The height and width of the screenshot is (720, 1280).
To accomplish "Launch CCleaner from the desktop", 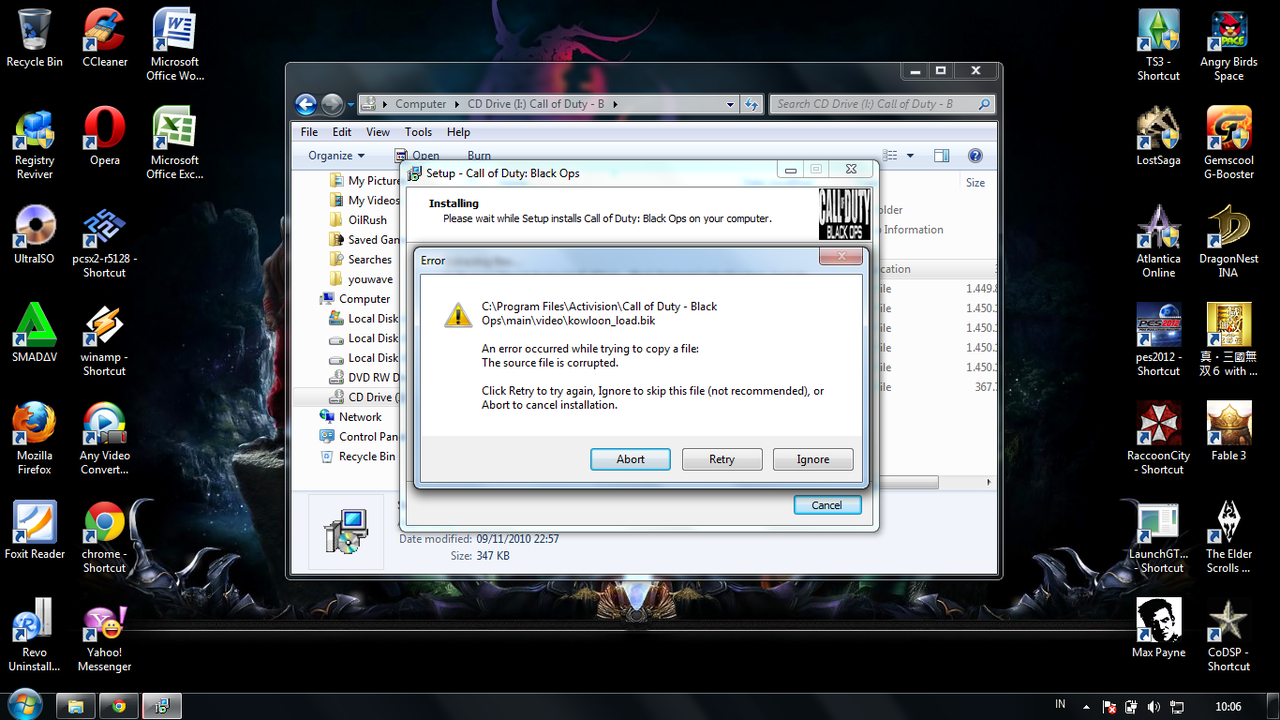I will [105, 38].
